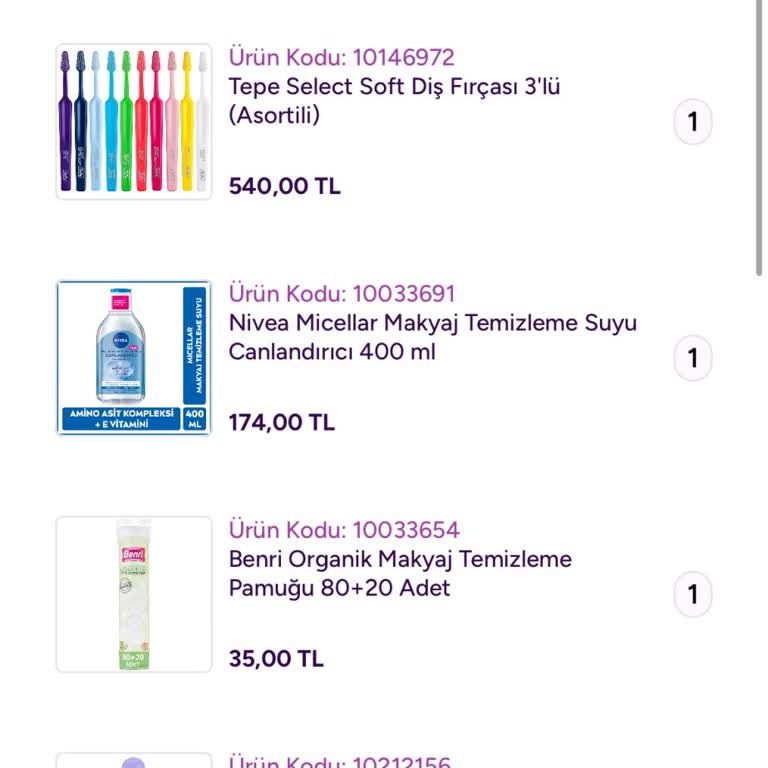The image size is (768, 768).
Task: Open Nivea Micellar Makyaj Temizleme Suyu title
Action: [x=432, y=337]
